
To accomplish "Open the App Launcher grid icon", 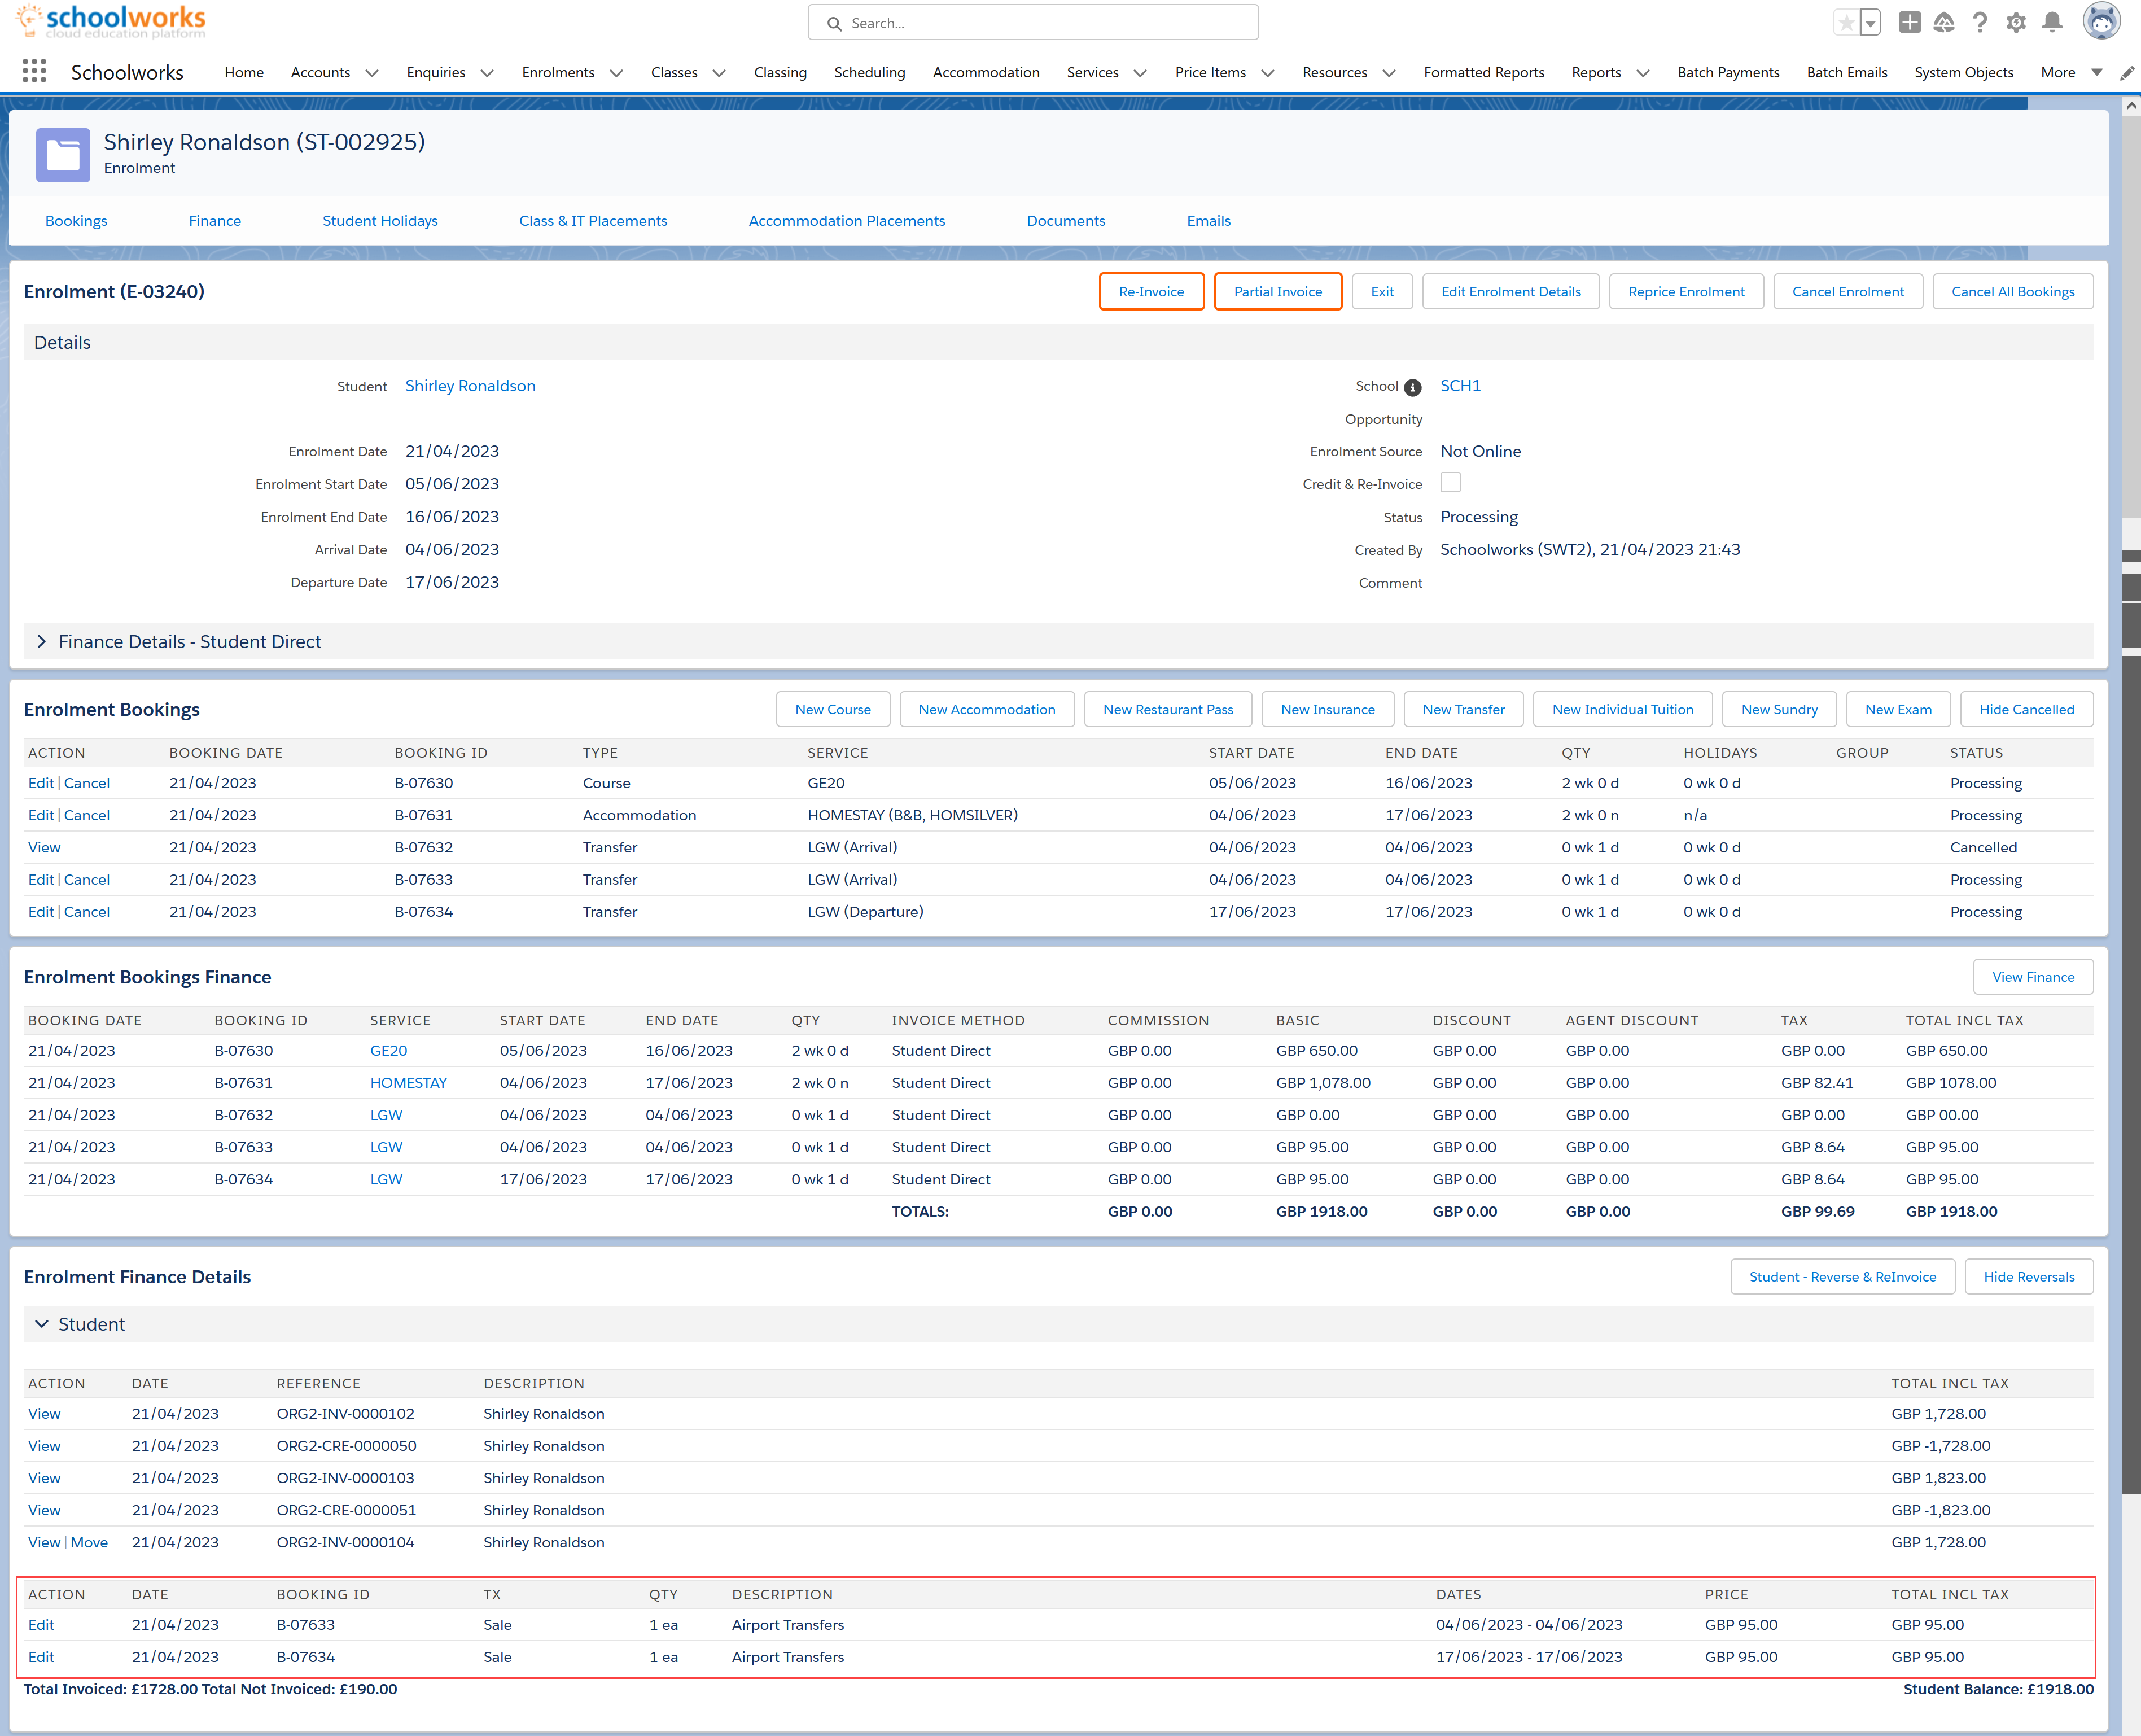I will click(x=34, y=71).
